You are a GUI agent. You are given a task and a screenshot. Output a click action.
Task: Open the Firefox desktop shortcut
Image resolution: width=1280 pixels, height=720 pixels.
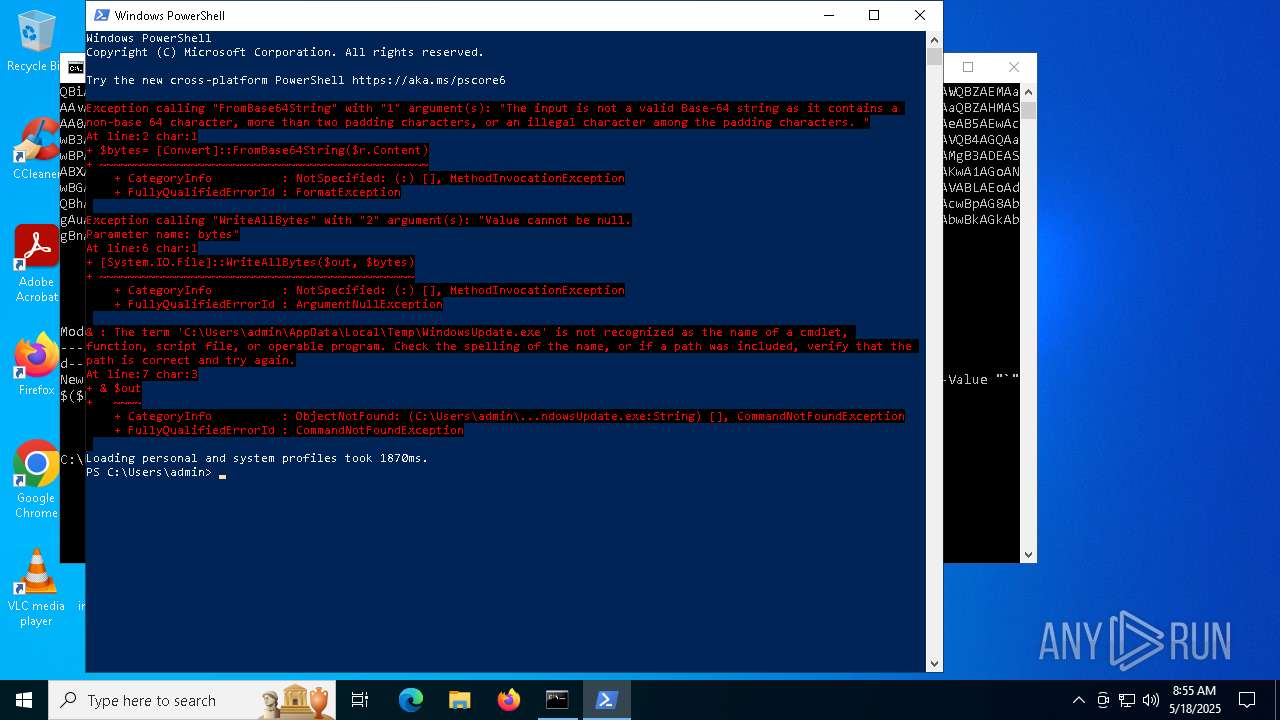click(36, 365)
